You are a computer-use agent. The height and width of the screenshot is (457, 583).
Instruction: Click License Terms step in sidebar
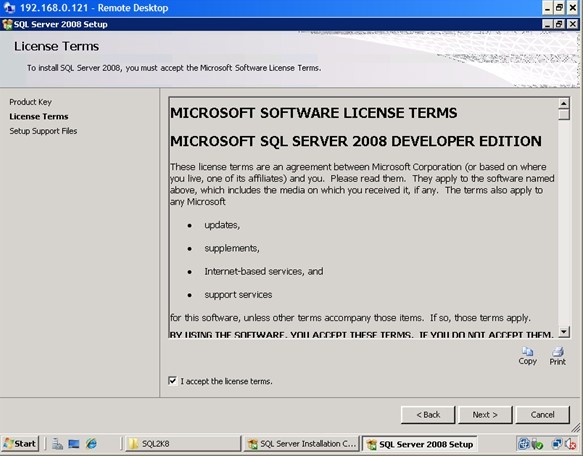39,116
